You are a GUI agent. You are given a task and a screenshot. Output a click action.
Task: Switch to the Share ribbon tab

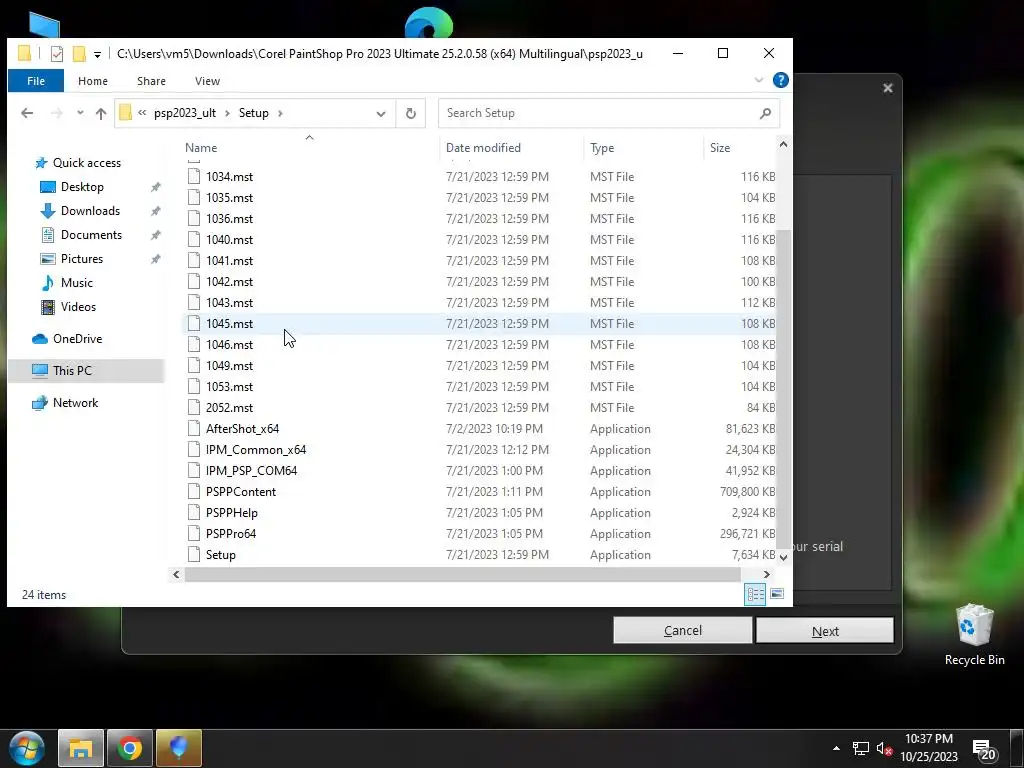point(151,81)
